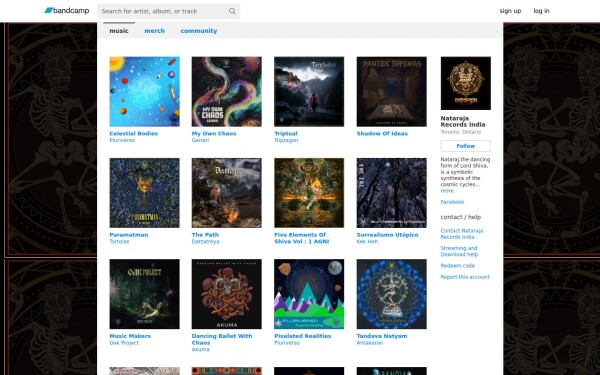Switch to the community tab
This screenshot has height=375, width=600.
[x=199, y=31]
